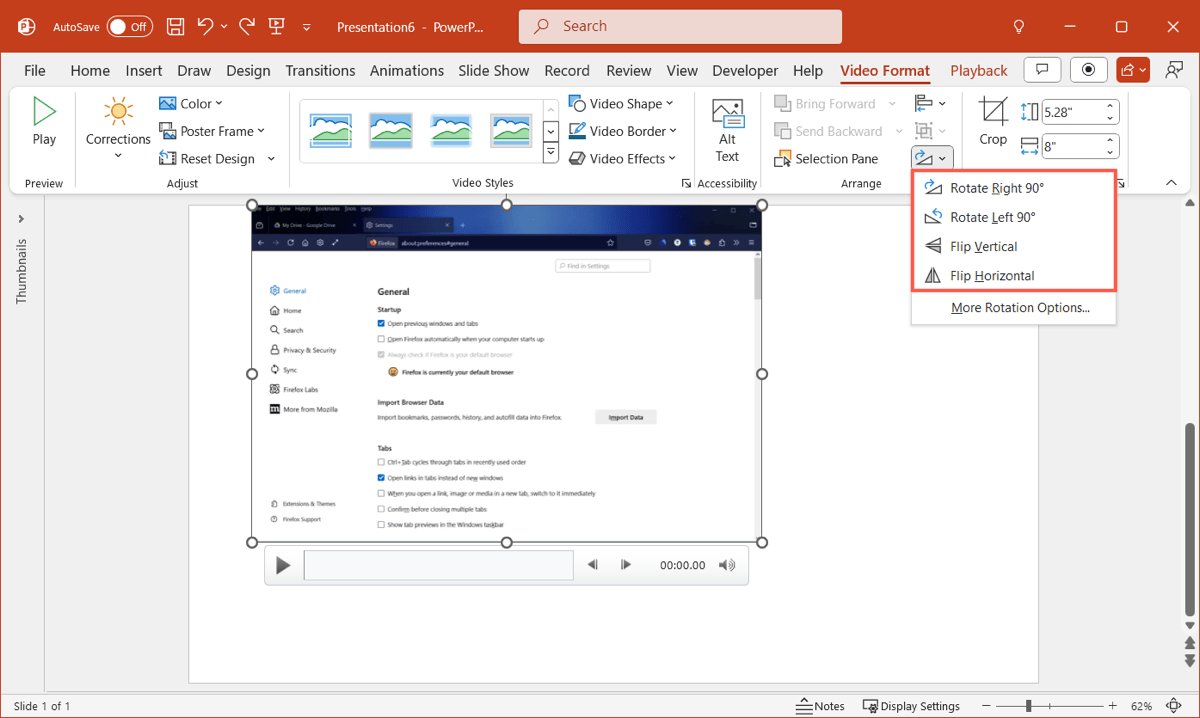Open Video Effects dropdown
The height and width of the screenshot is (718, 1200).
pyautogui.click(x=623, y=159)
